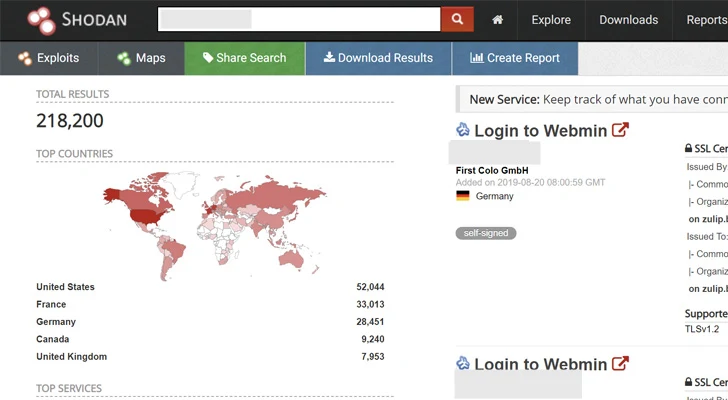Click the TOP COUNTRIES section heading
Image resolution: width=728 pixels, height=400 pixels.
(74, 154)
